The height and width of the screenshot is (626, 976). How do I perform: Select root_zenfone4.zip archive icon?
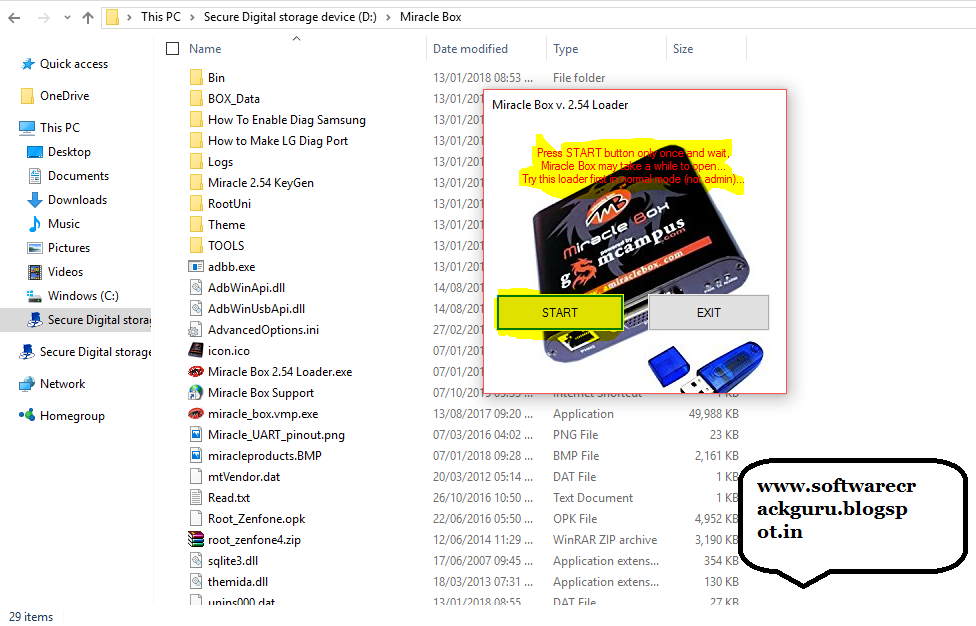pyautogui.click(x=196, y=540)
